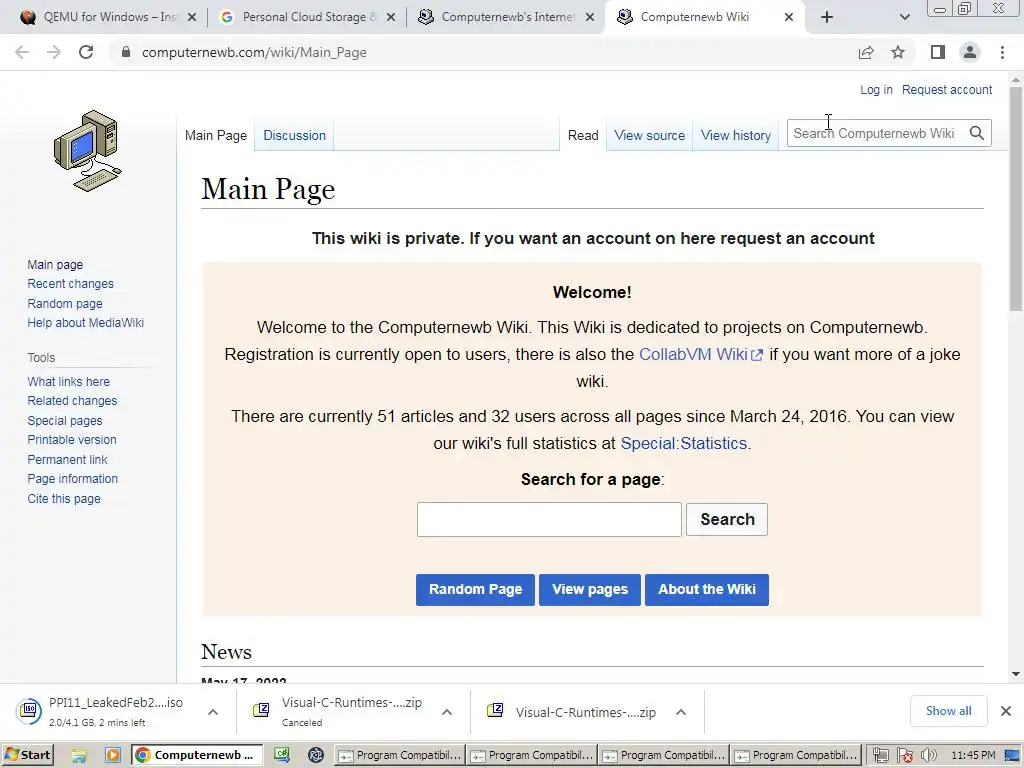Open the browser side panel icon
The width and height of the screenshot is (1024, 768).
[938, 52]
